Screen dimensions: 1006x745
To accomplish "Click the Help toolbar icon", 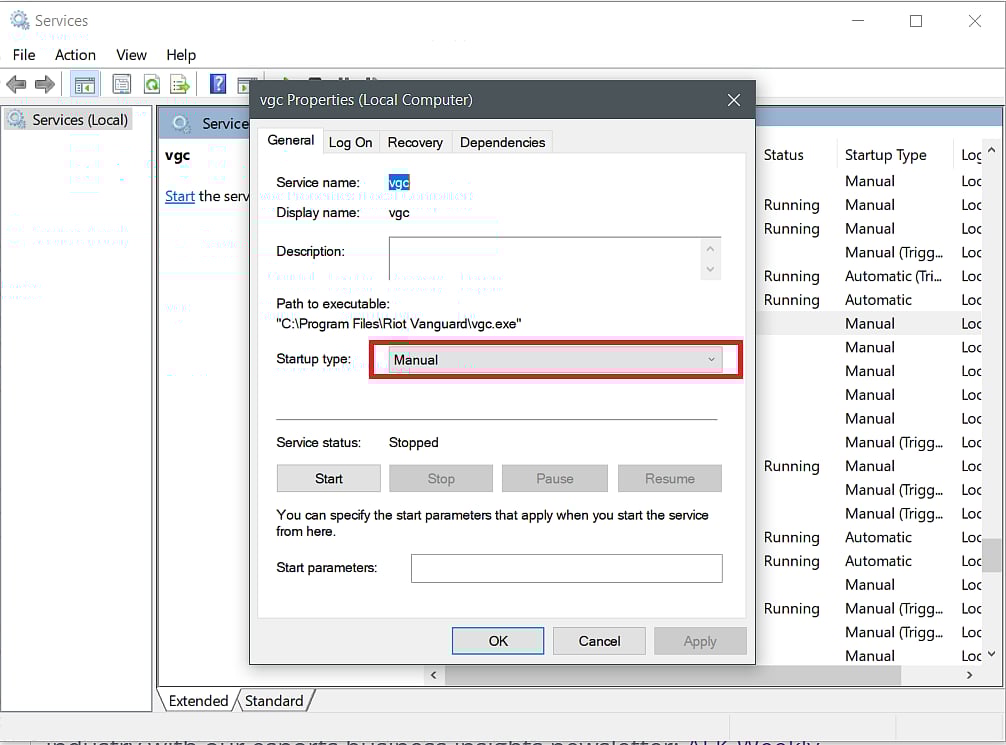I will tap(218, 85).
